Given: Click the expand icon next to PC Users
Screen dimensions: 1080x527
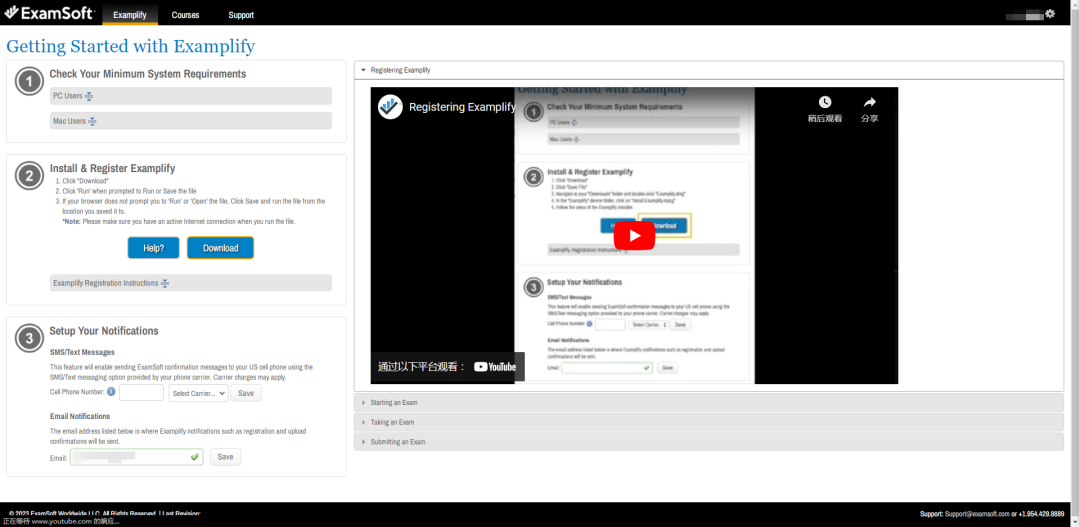Looking at the screenshot, I should click(89, 96).
